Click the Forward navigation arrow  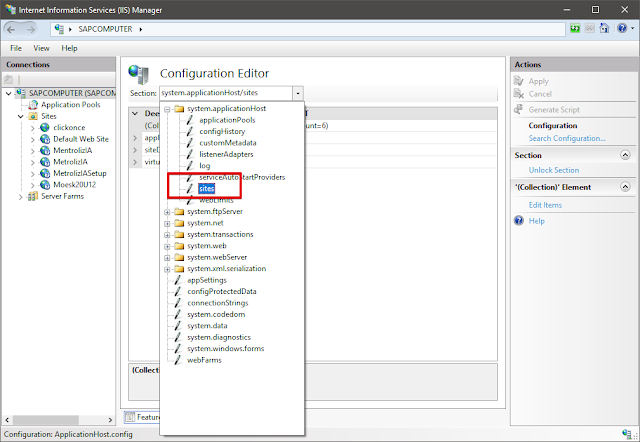coord(31,29)
